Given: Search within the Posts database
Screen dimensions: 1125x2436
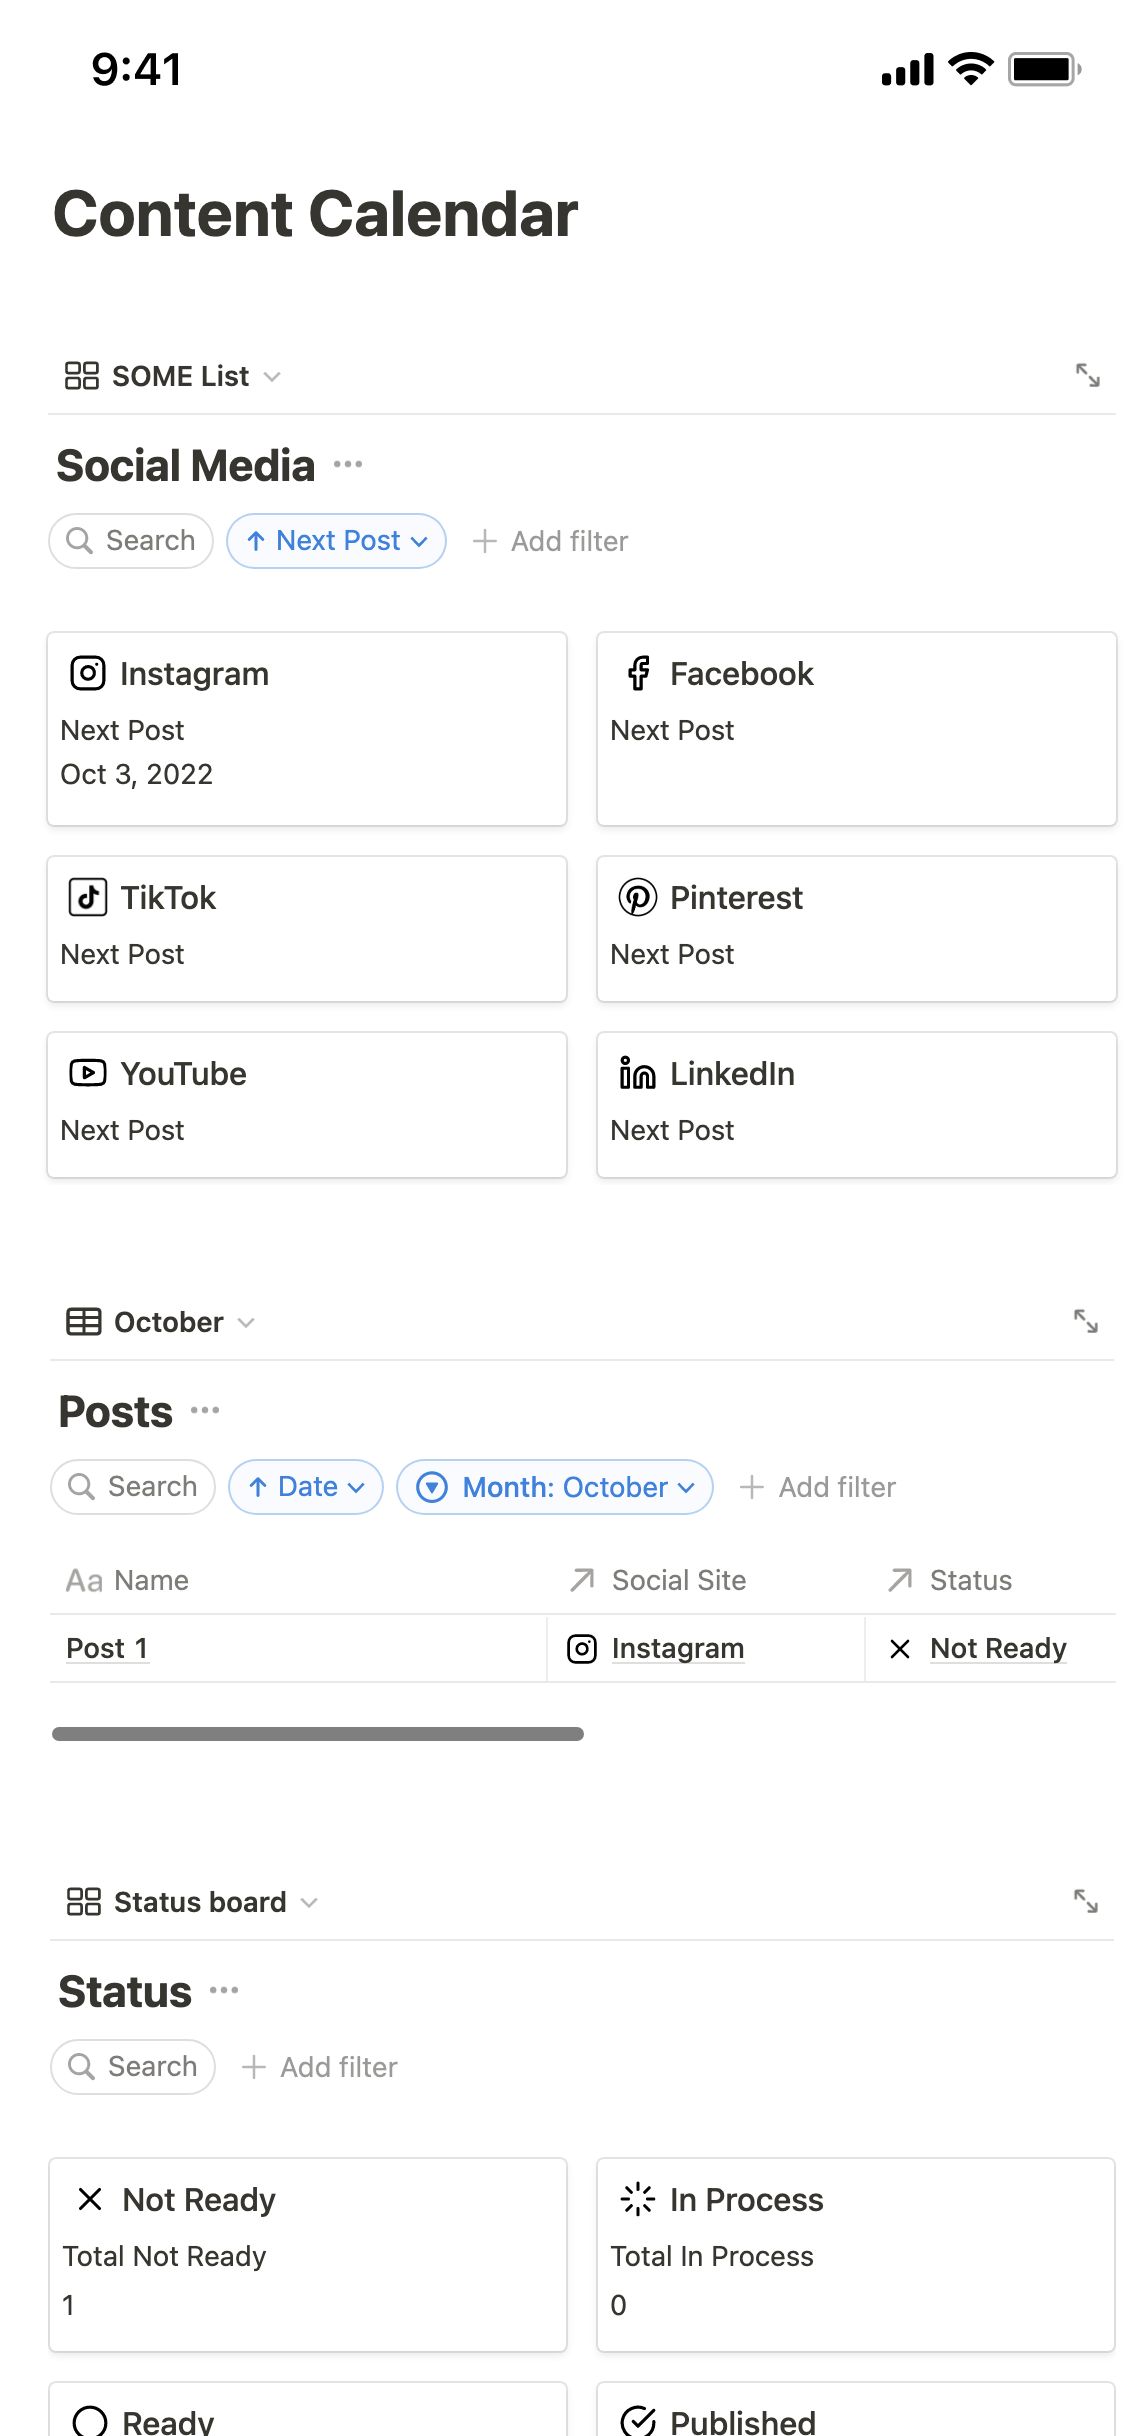Looking at the screenshot, I should click(133, 1487).
